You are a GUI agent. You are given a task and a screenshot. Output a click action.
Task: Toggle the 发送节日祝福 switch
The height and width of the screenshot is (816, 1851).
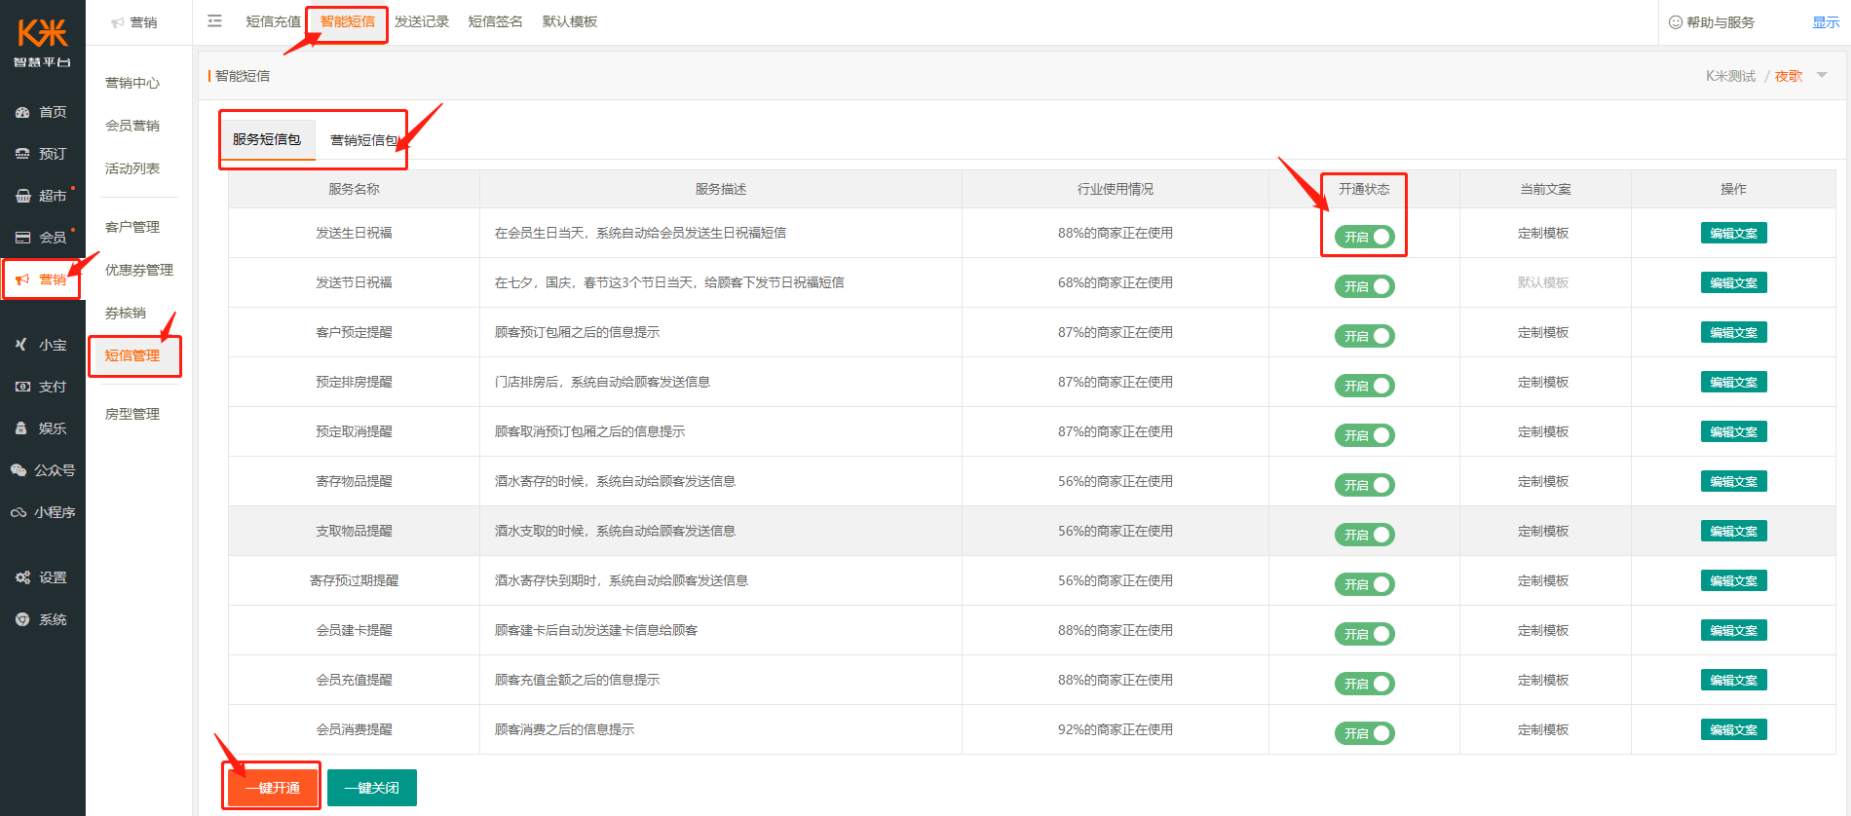point(1364,286)
